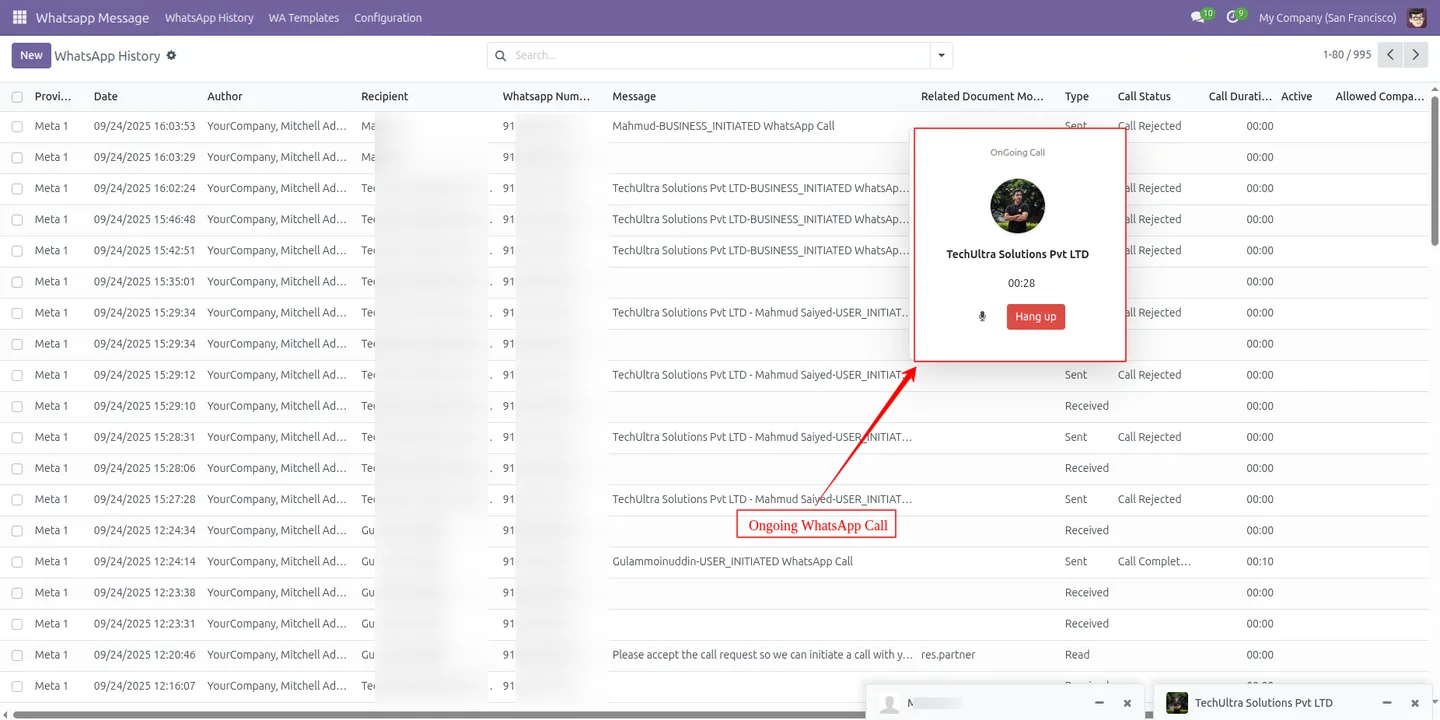
Task: Sort by the Recipient column header
Action: tap(385, 97)
